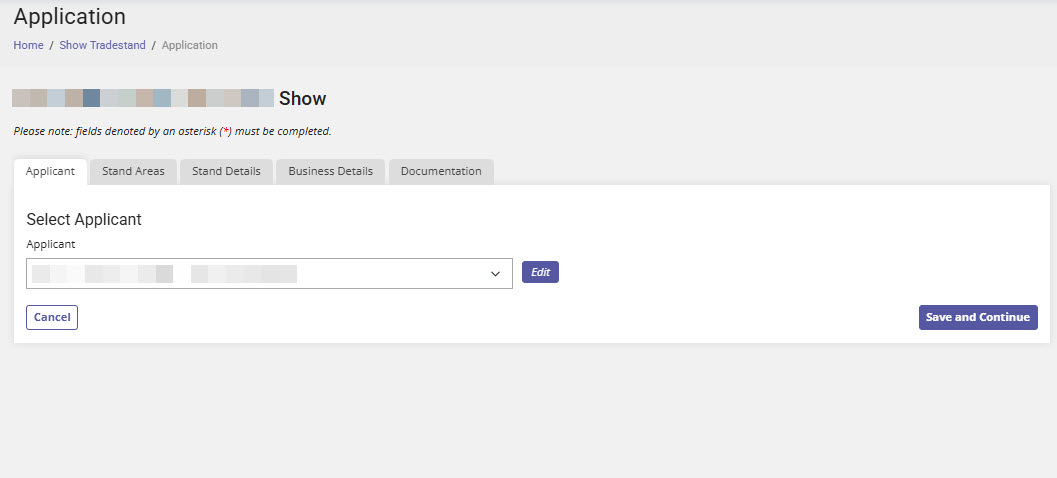This screenshot has height=478, width=1057.
Task: Click the word Show in the heading
Action: click(302, 99)
